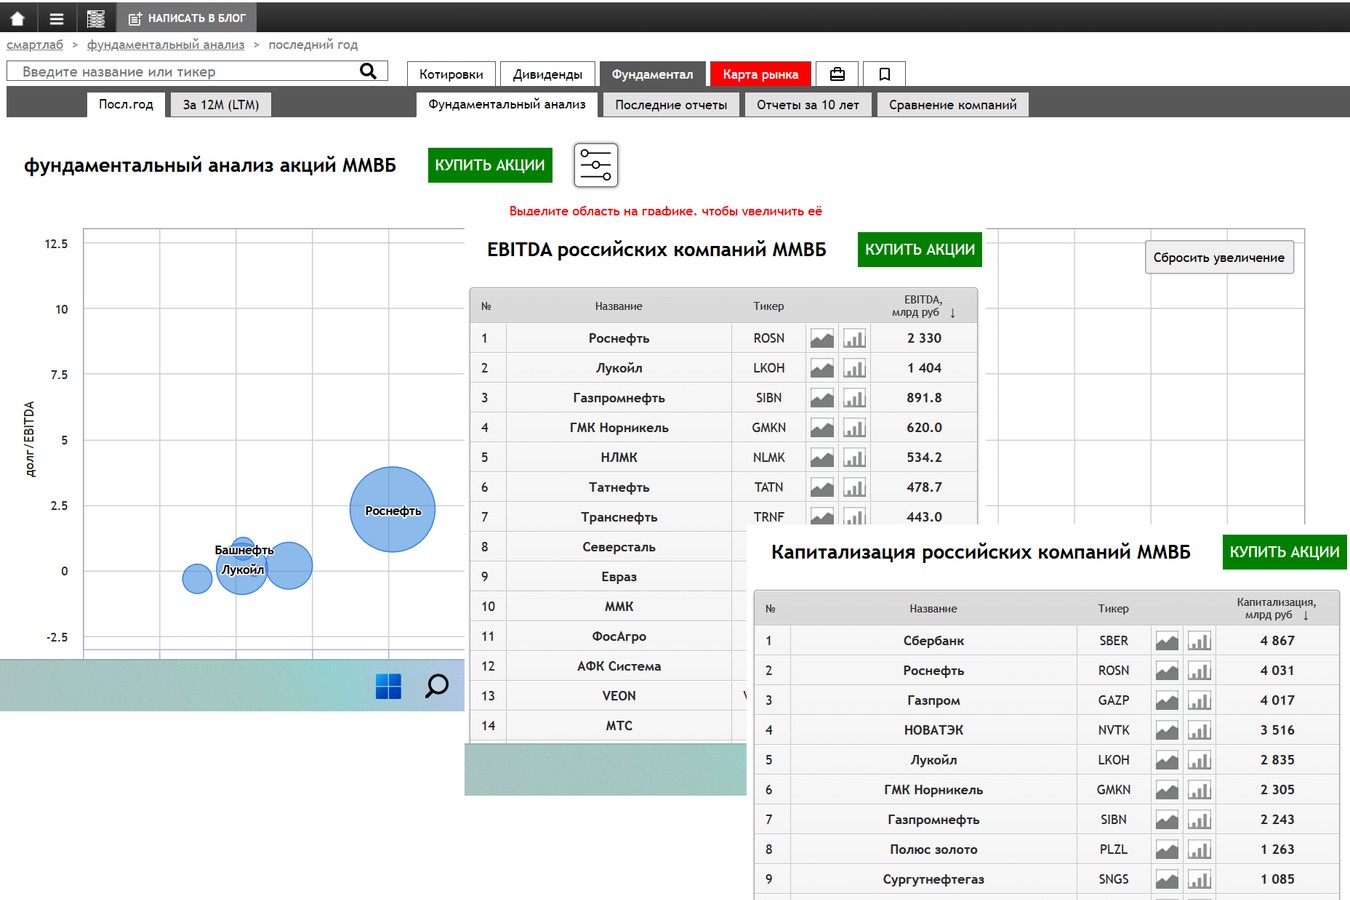The image size is (1350, 900).
Task: Open the briefcase portfolio icon
Action: 837,74
